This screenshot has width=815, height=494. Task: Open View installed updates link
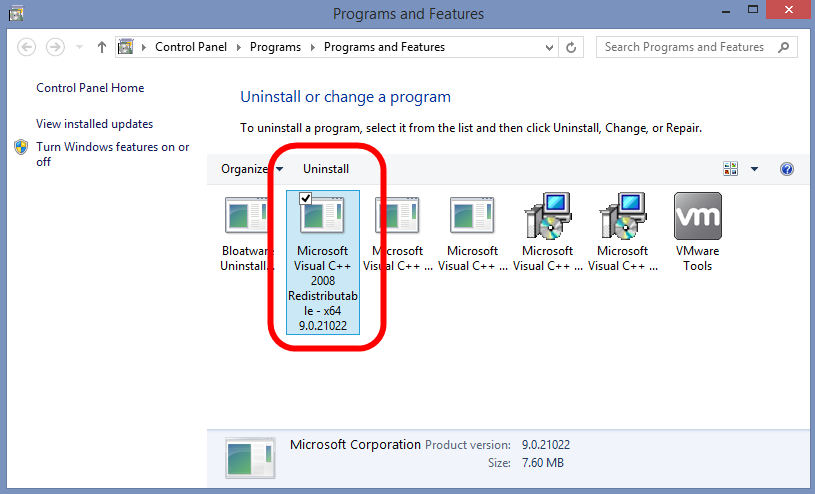point(95,124)
